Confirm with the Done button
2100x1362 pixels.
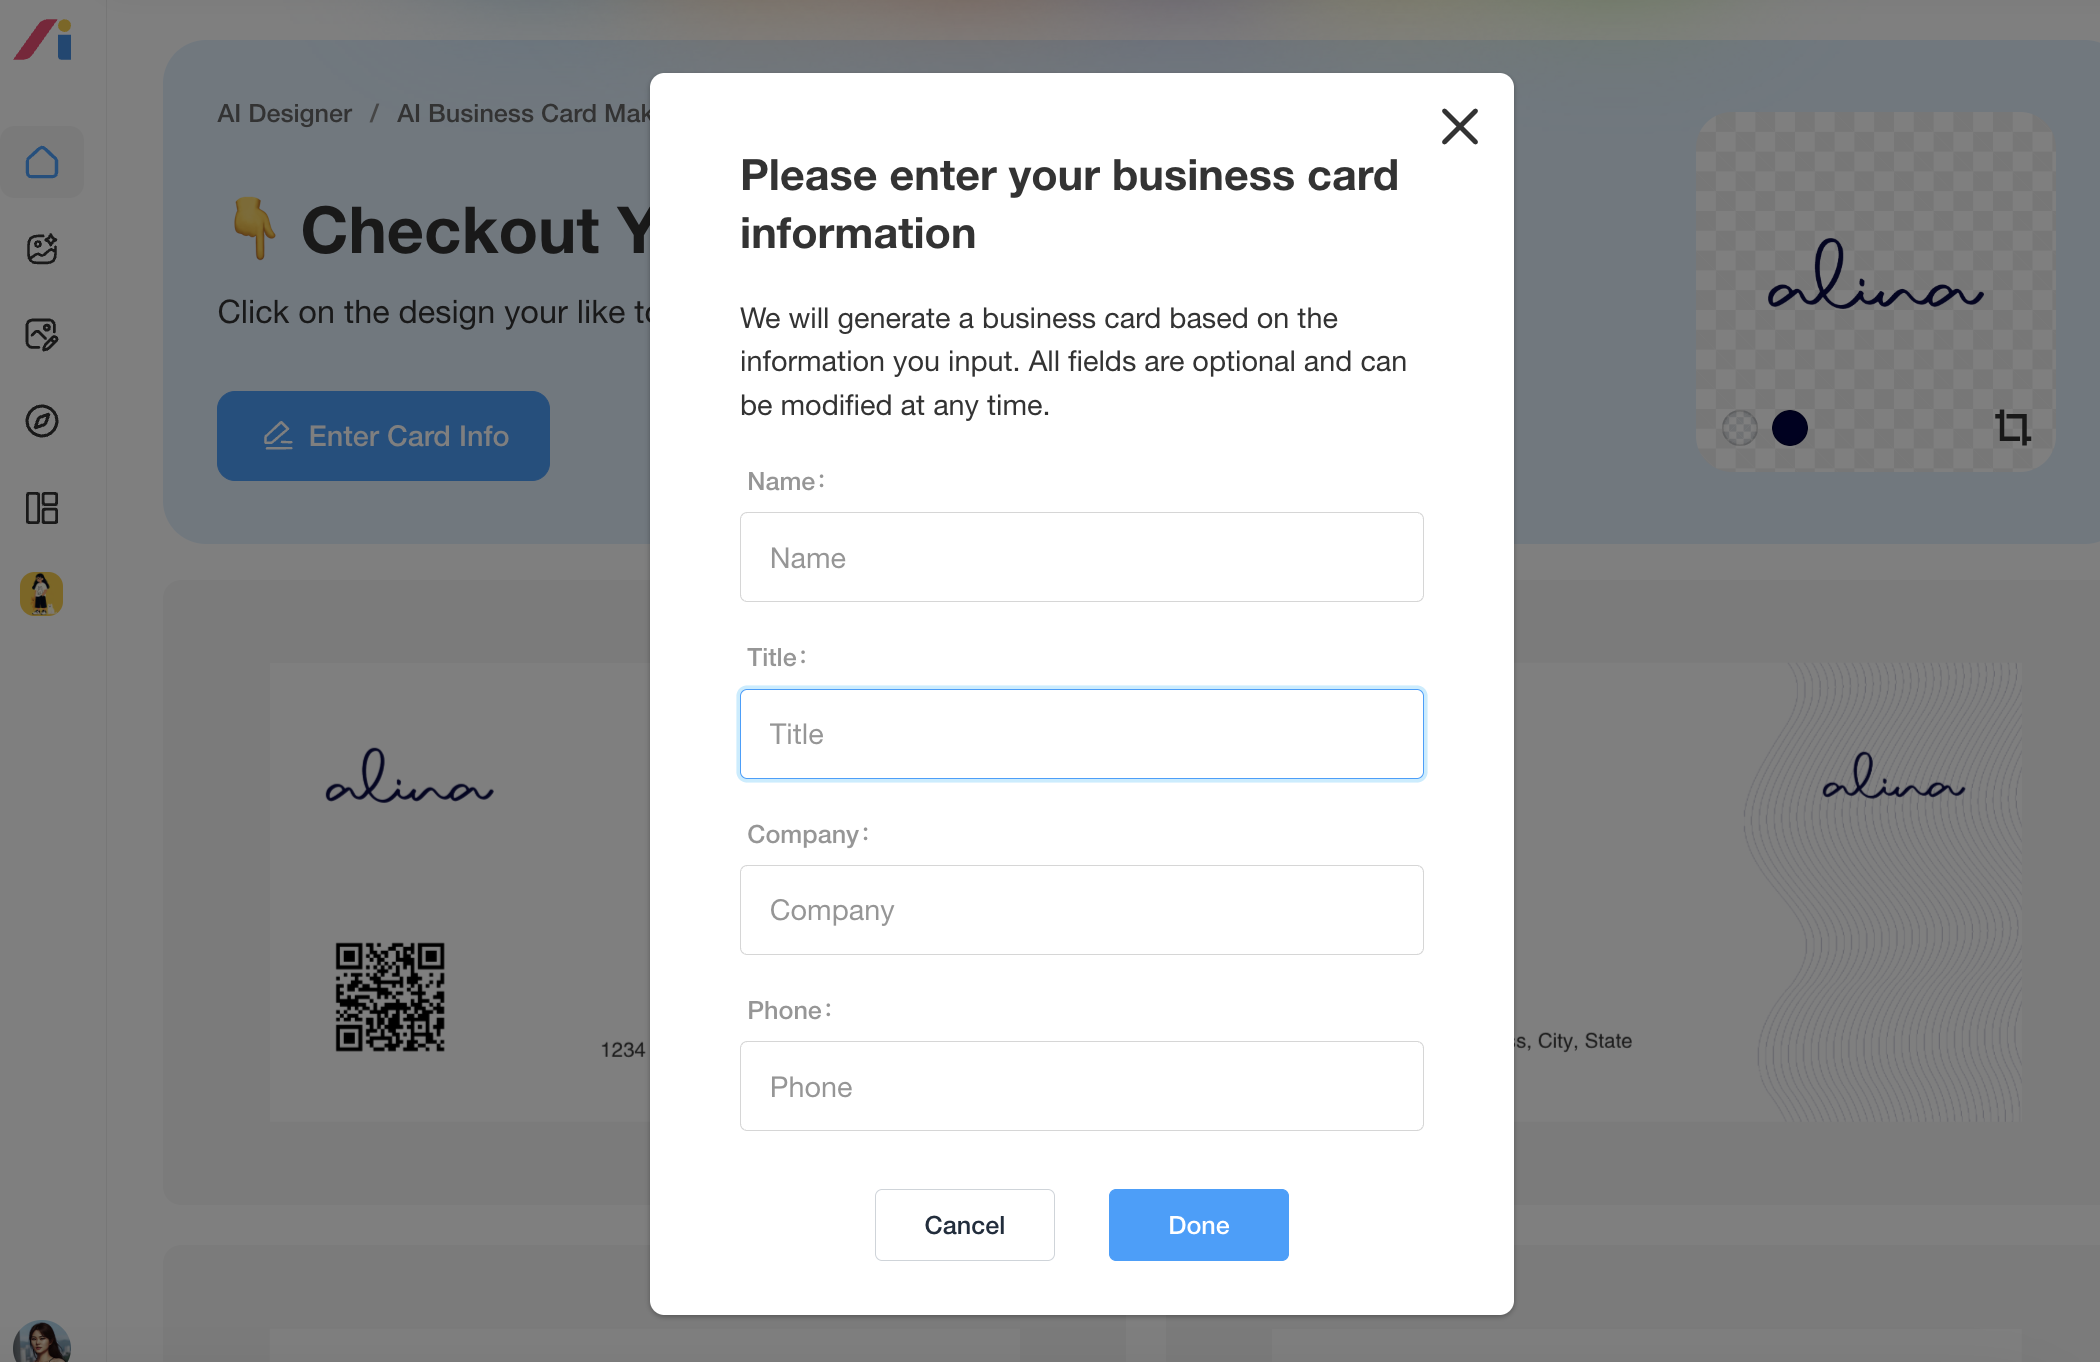[1198, 1225]
